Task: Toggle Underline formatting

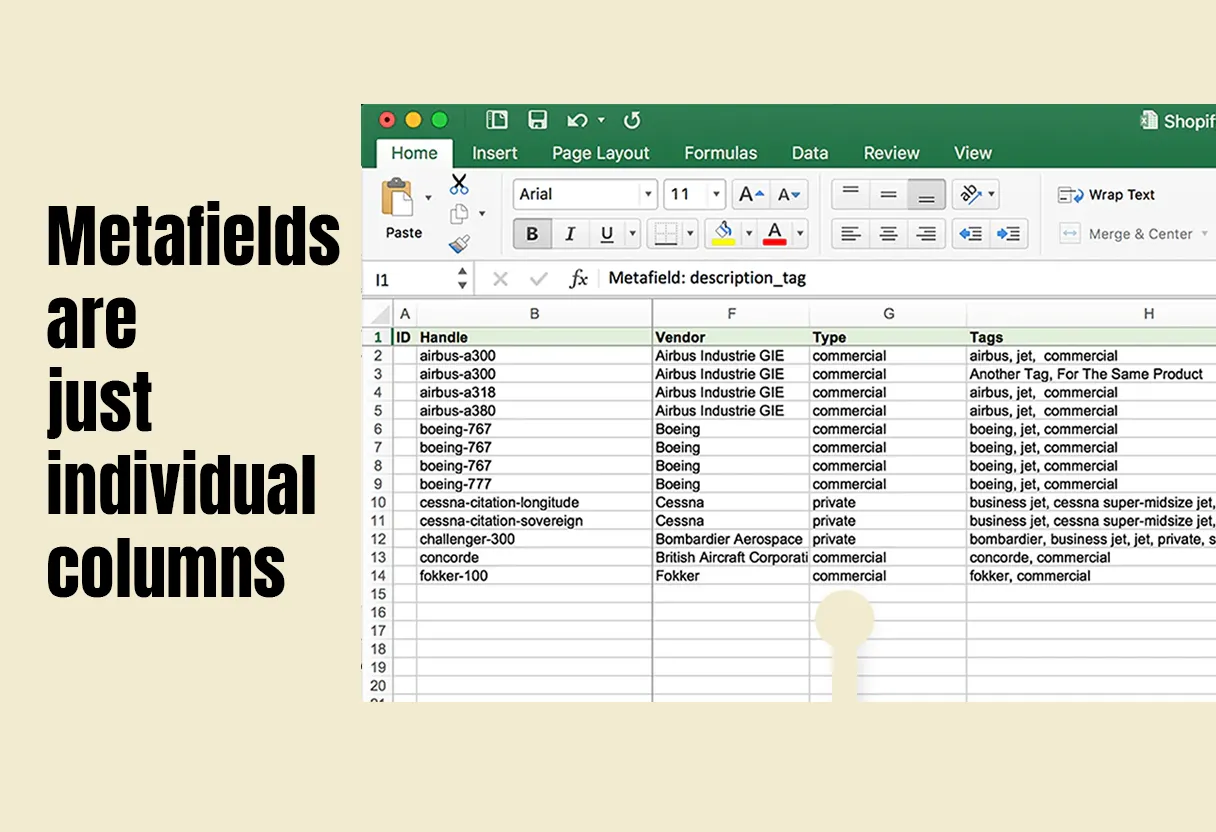Action: point(607,234)
